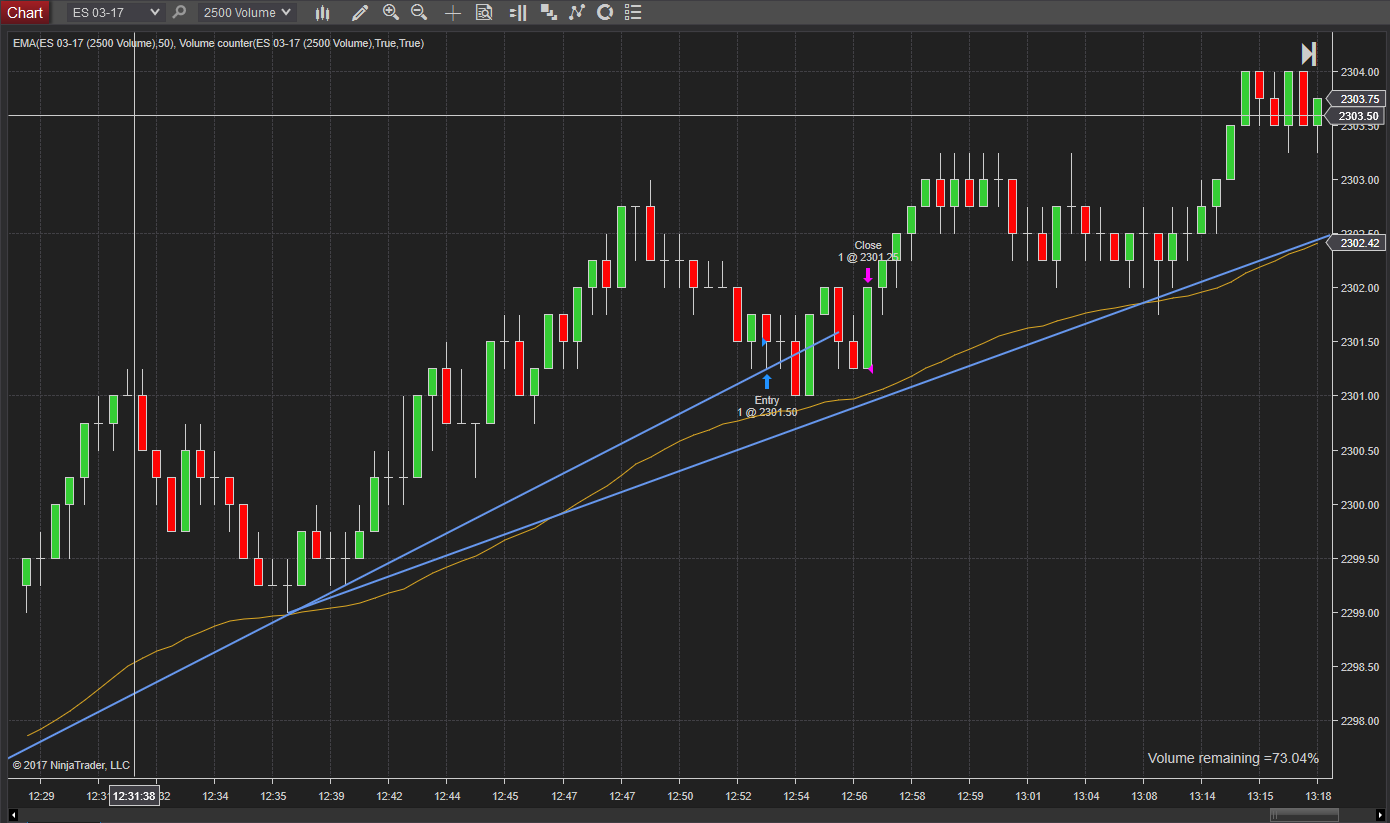
Task: Click the EMA and Volume counter indicator label
Action: point(218,43)
